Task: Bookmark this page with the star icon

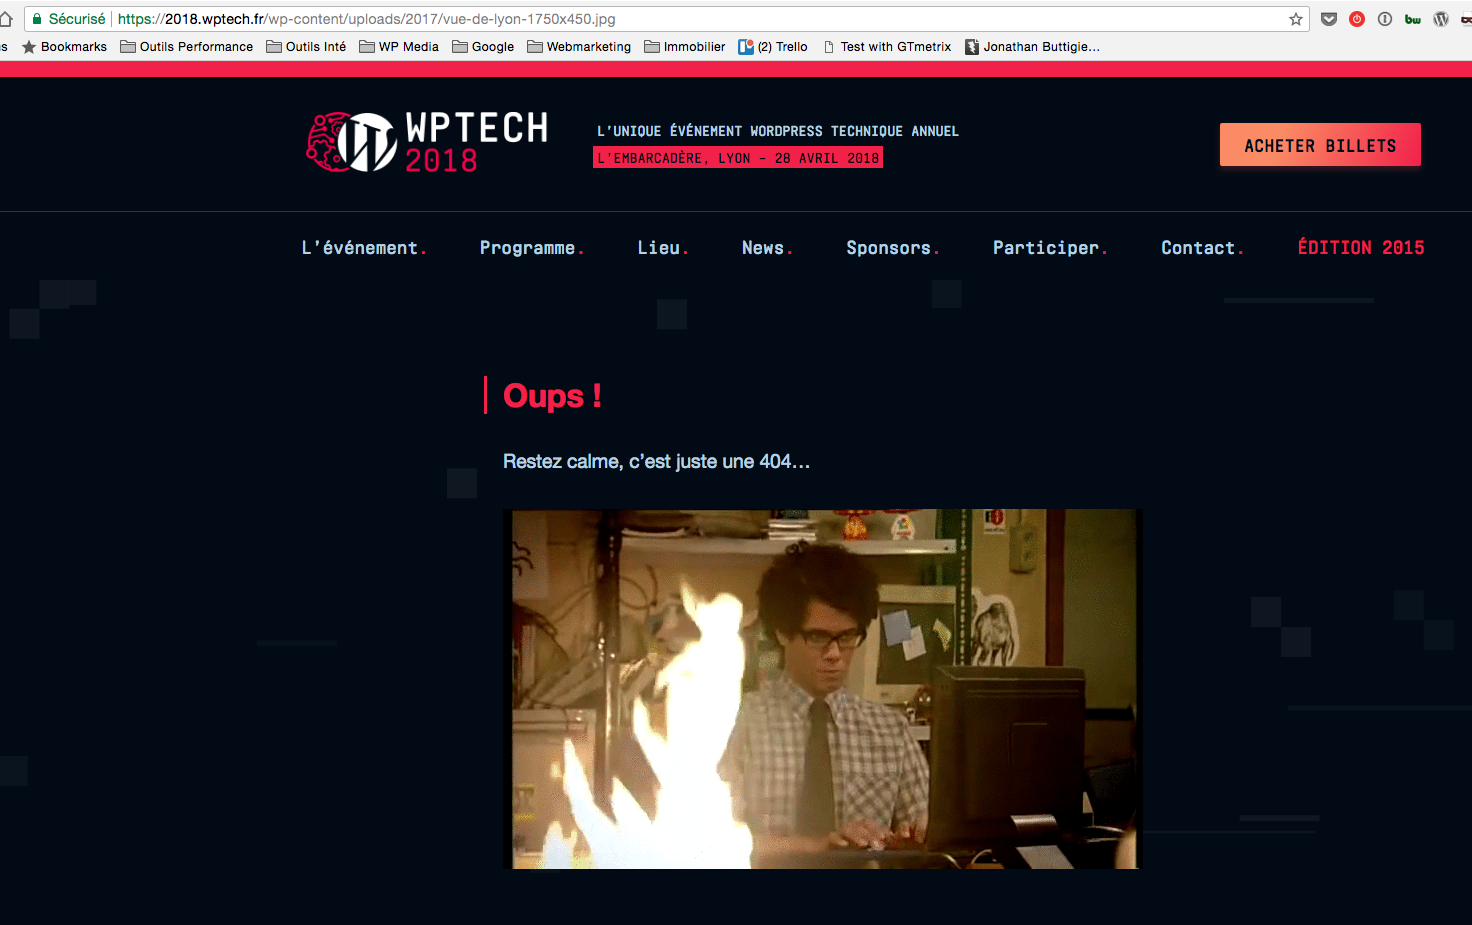Action: [x=1296, y=19]
